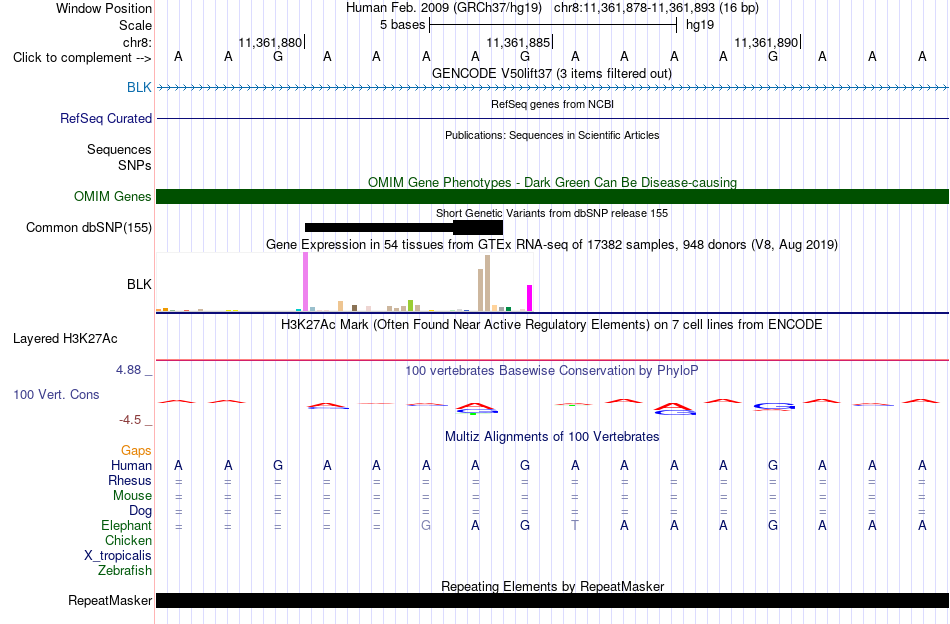This screenshot has width=950, height=624.
Task: Click the 11,361,880 position label
Action: click(x=270, y=42)
